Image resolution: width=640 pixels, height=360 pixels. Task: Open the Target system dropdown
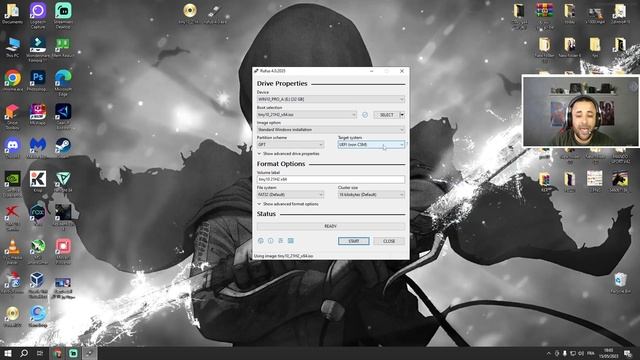click(x=371, y=144)
